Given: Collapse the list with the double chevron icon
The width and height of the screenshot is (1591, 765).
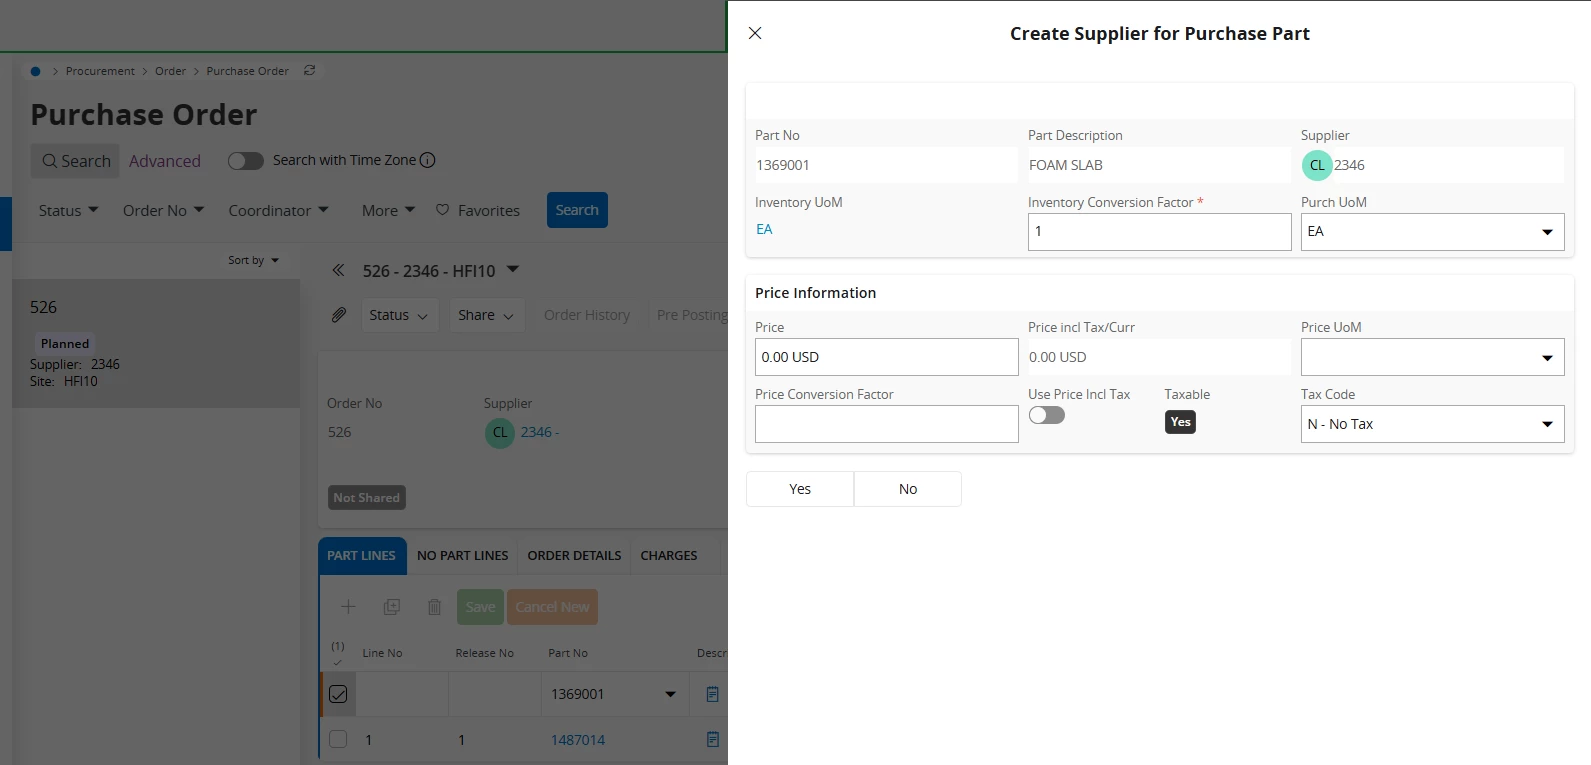Looking at the screenshot, I should coord(338,270).
